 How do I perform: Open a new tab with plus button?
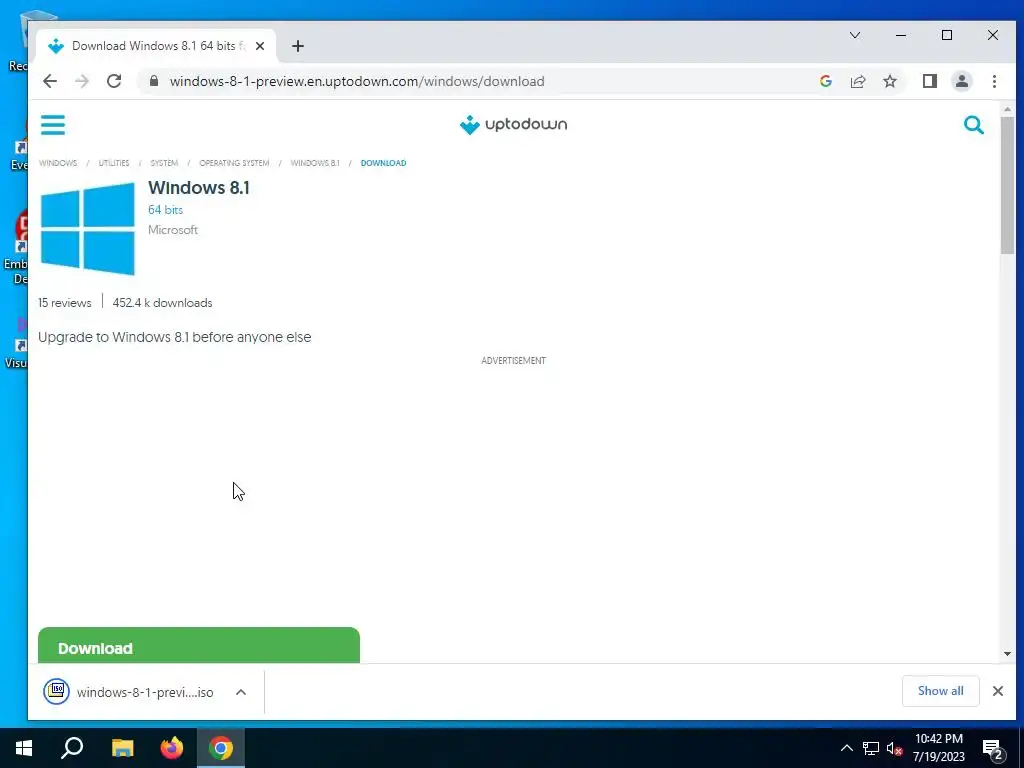point(298,46)
